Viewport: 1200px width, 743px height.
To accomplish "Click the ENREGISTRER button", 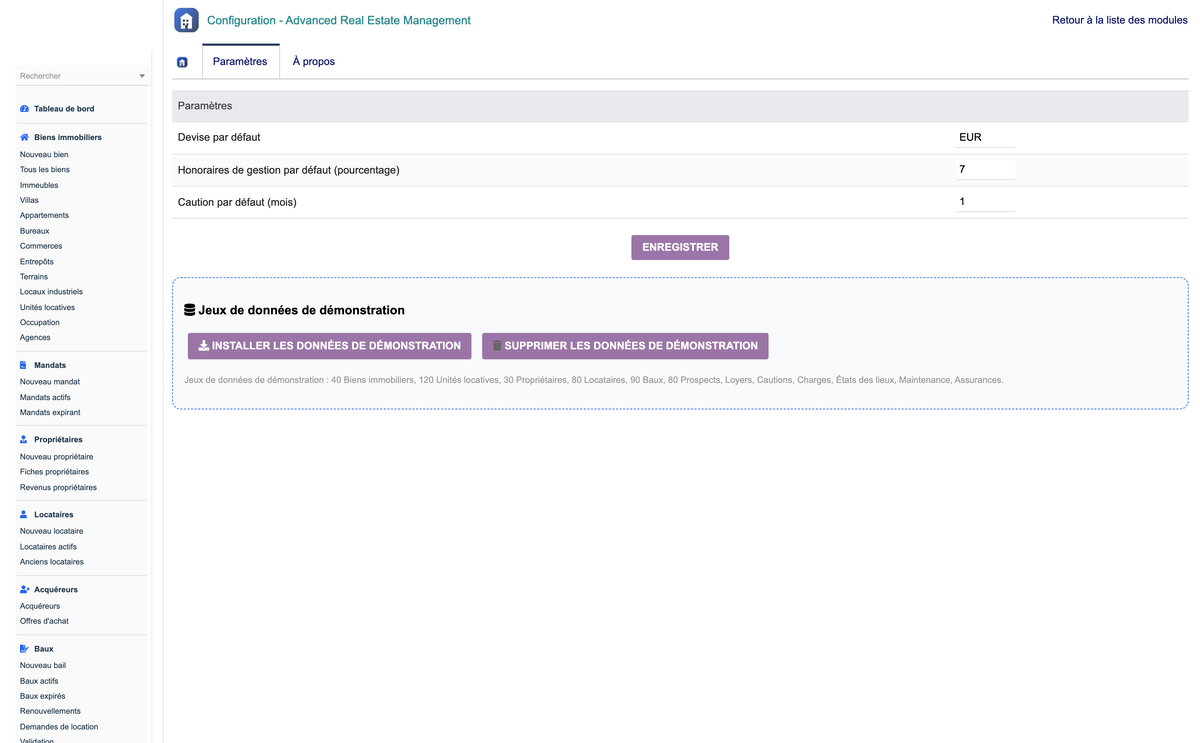I will pyautogui.click(x=680, y=247).
